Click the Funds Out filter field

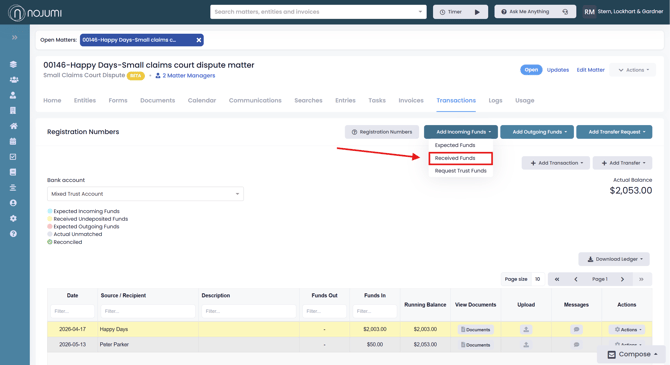click(x=324, y=311)
